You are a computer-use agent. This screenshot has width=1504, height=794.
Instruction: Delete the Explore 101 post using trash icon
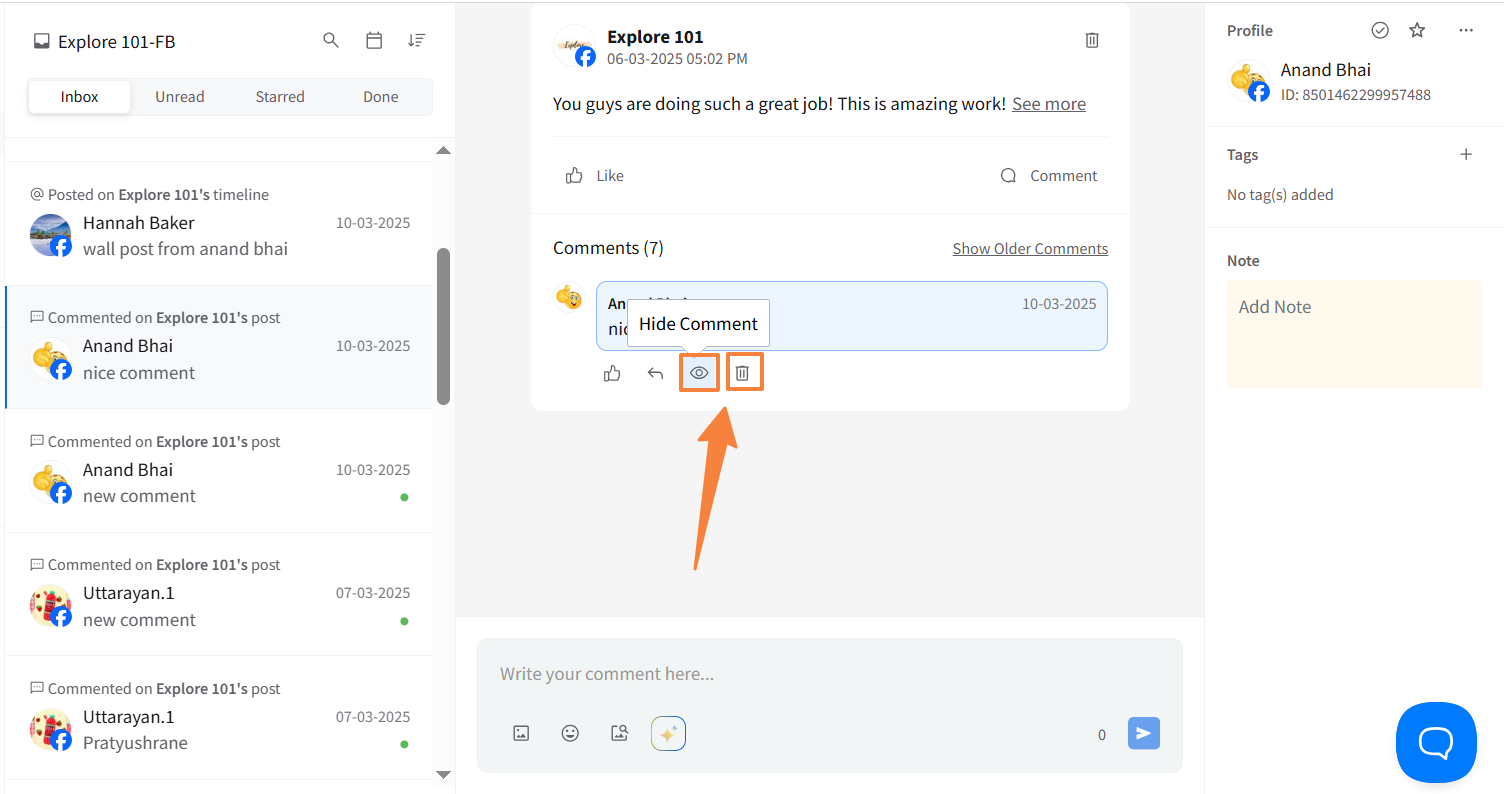click(1092, 40)
